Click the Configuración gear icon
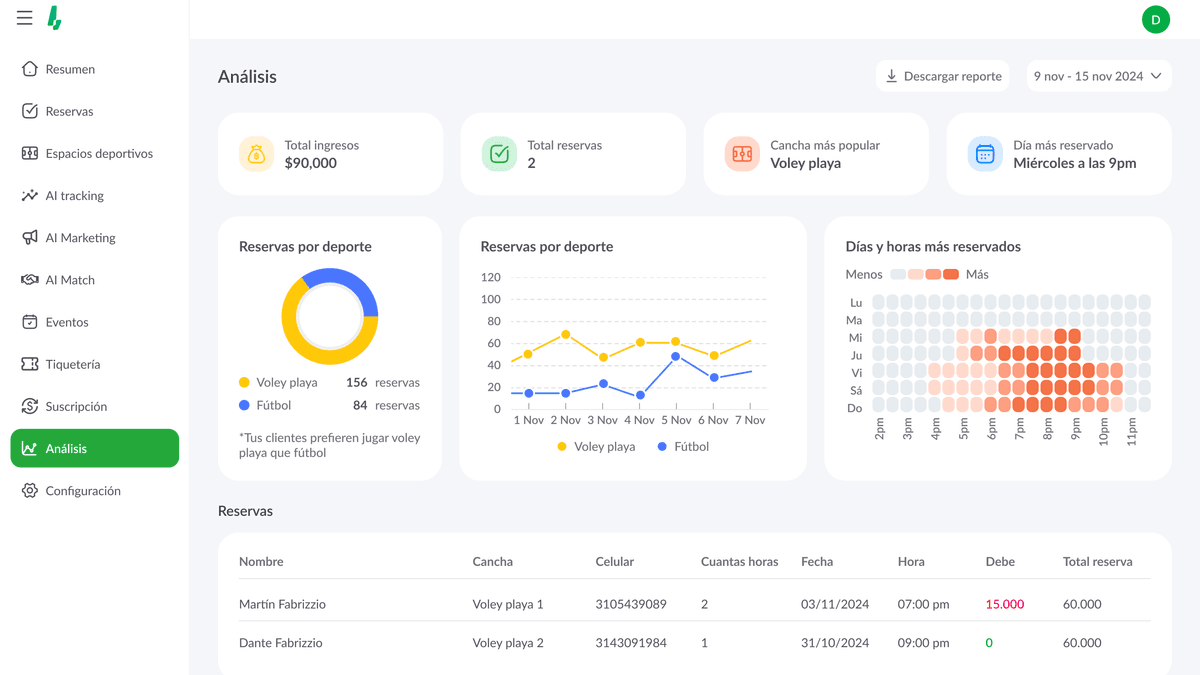Image resolution: width=1200 pixels, height=675 pixels. (30, 491)
